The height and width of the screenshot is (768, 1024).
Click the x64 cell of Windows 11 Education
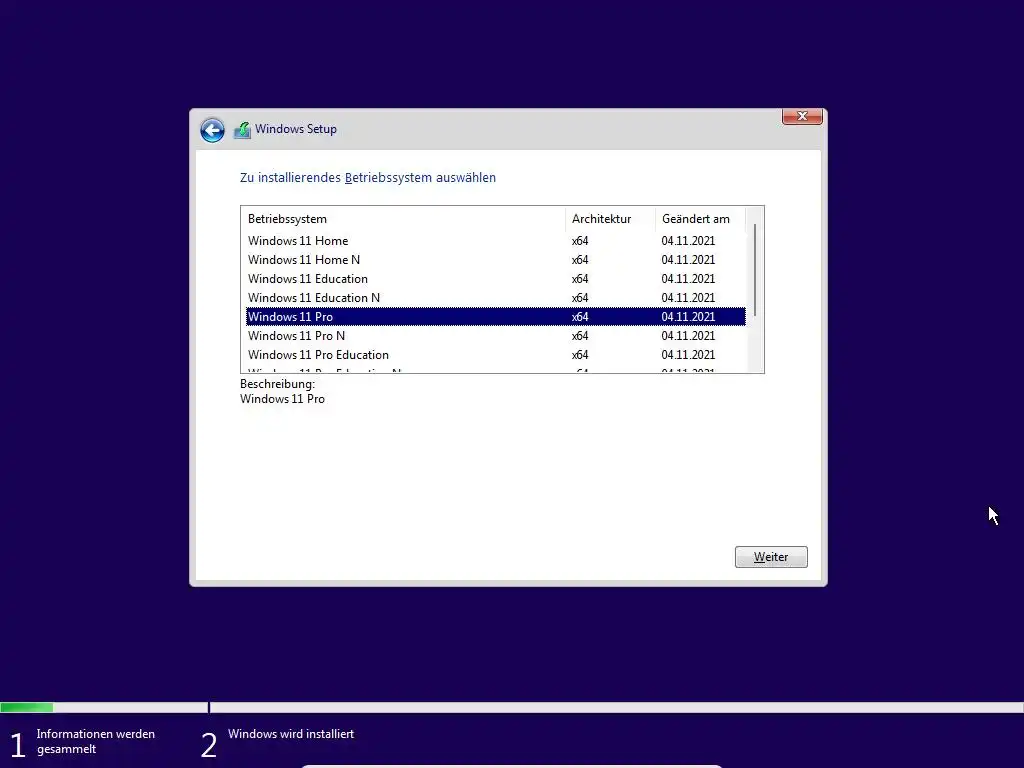(x=580, y=279)
